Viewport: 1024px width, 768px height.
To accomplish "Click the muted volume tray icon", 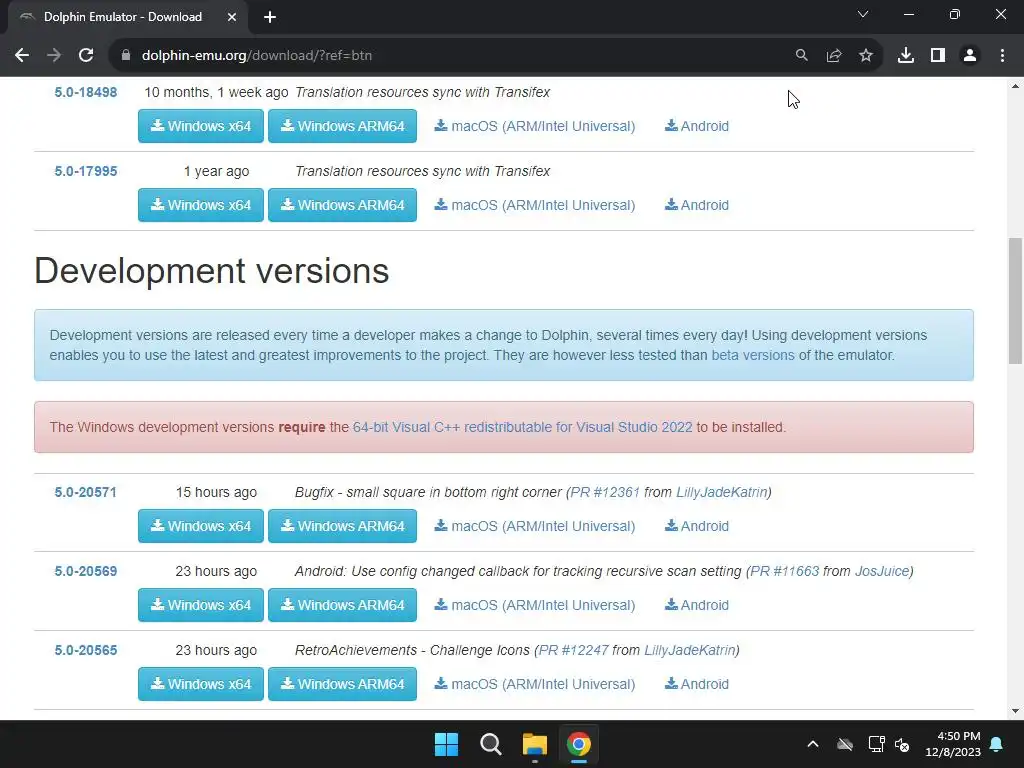I will pyautogui.click(x=903, y=744).
